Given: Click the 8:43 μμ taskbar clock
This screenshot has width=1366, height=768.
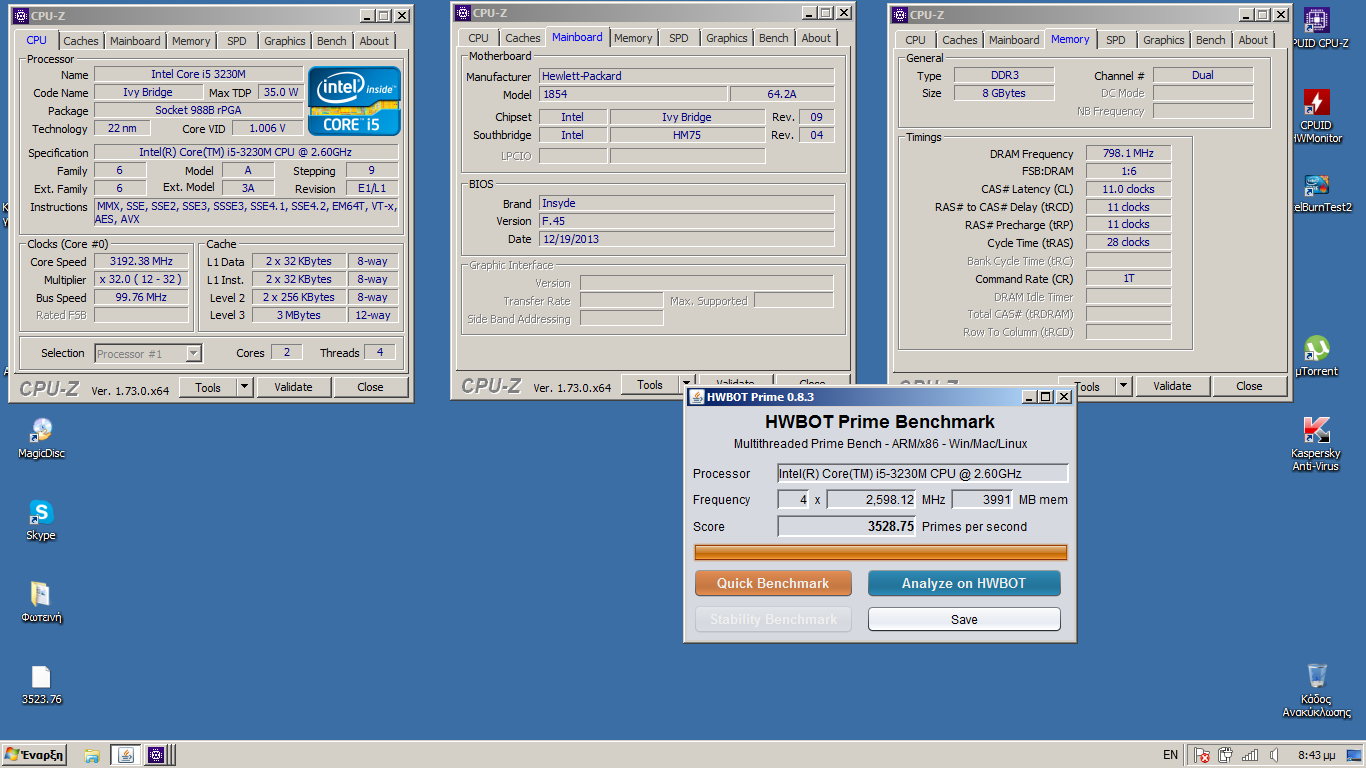Looking at the screenshot, I should pyautogui.click(x=1315, y=755).
